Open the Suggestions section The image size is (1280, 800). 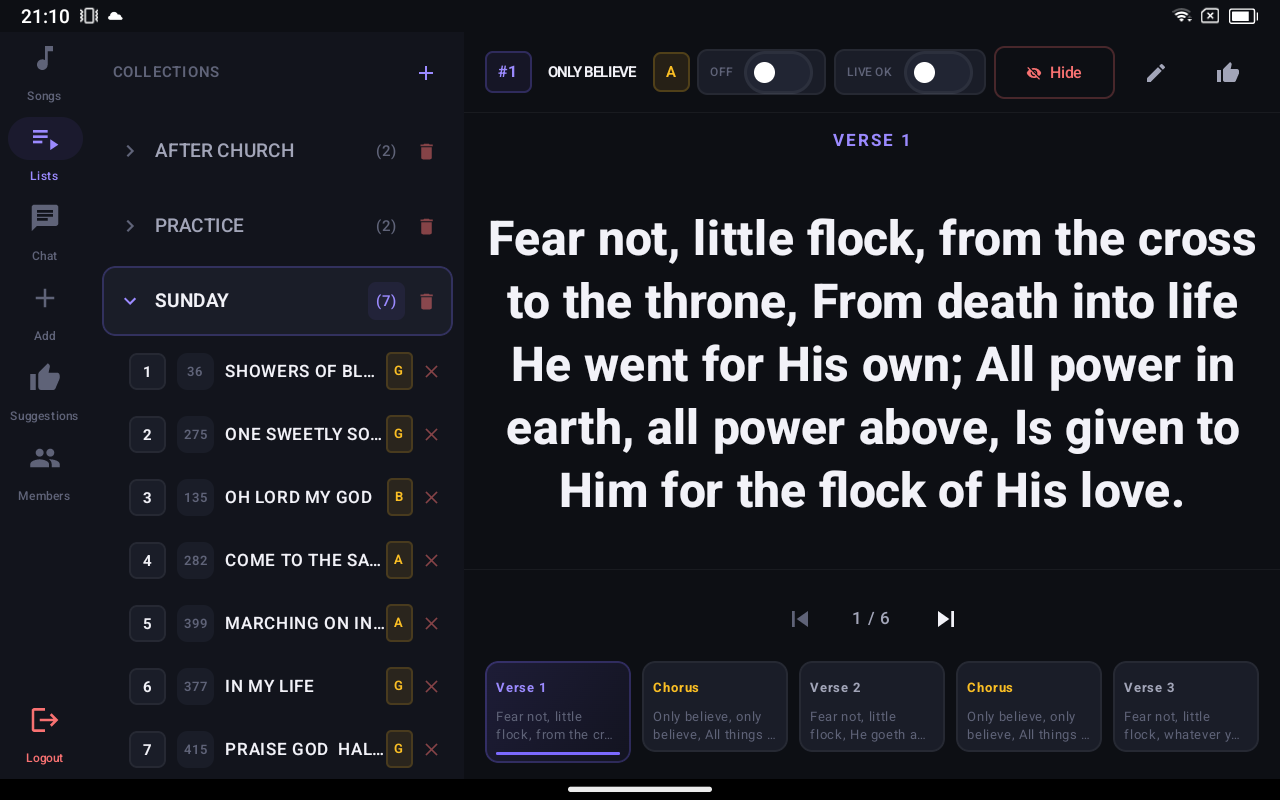[44, 392]
